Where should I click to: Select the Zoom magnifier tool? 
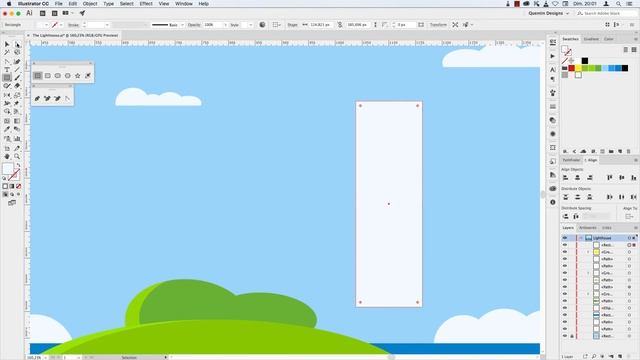[x=17, y=157]
